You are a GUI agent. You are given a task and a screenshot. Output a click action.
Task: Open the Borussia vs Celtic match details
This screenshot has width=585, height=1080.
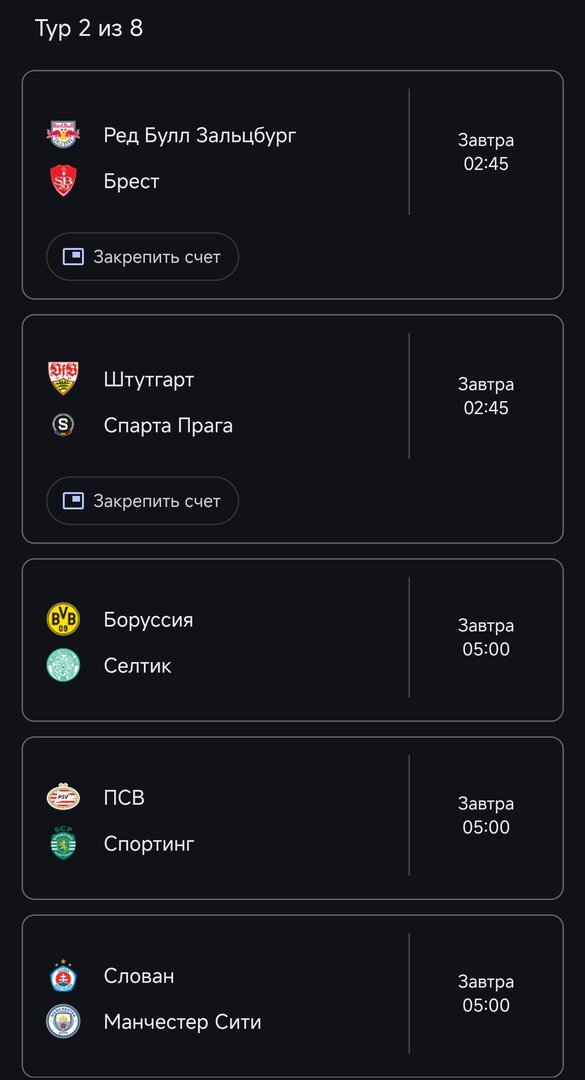[292, 640]
